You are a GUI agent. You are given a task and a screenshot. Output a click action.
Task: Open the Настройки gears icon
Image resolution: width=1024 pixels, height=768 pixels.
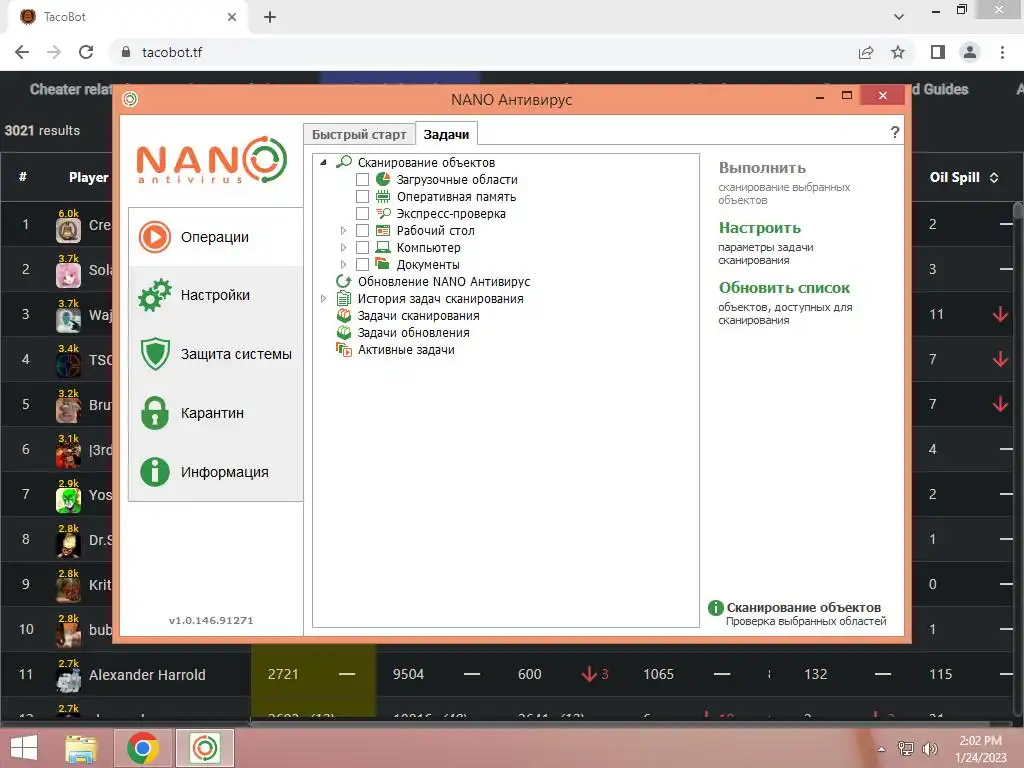tap(155, 295)
